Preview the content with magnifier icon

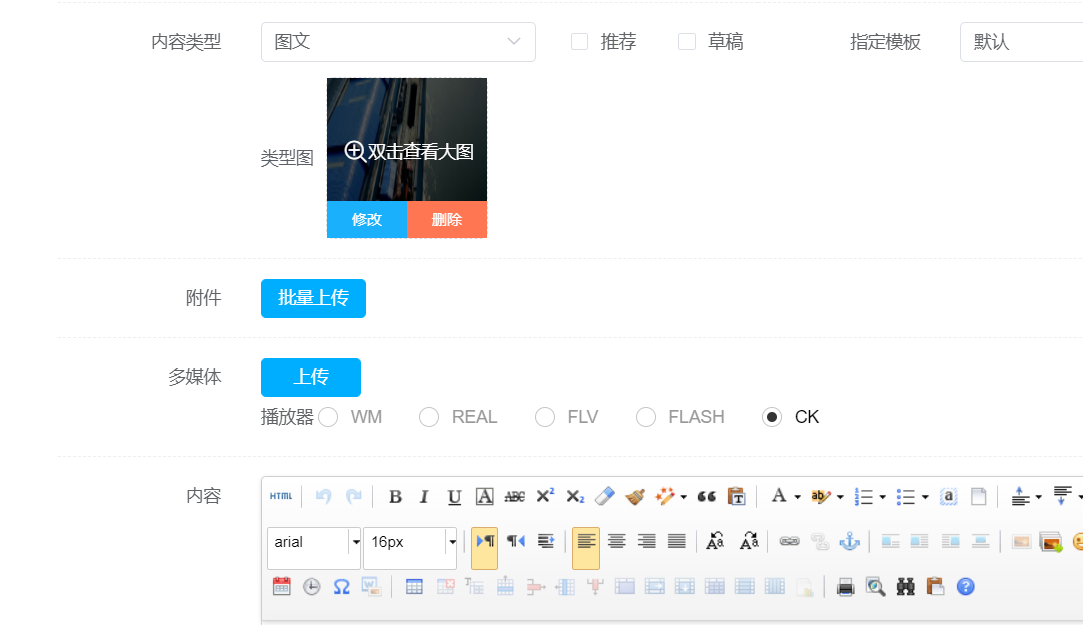tap(875, 587)
